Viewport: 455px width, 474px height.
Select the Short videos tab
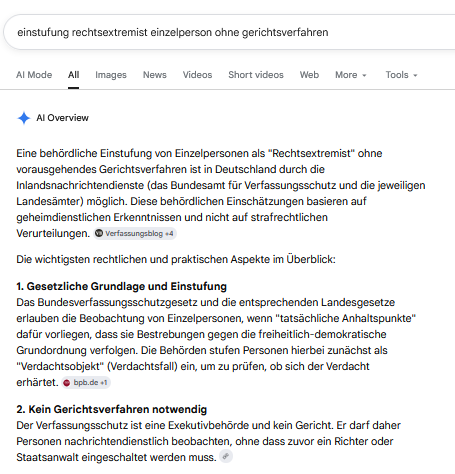tap(256, 75)
